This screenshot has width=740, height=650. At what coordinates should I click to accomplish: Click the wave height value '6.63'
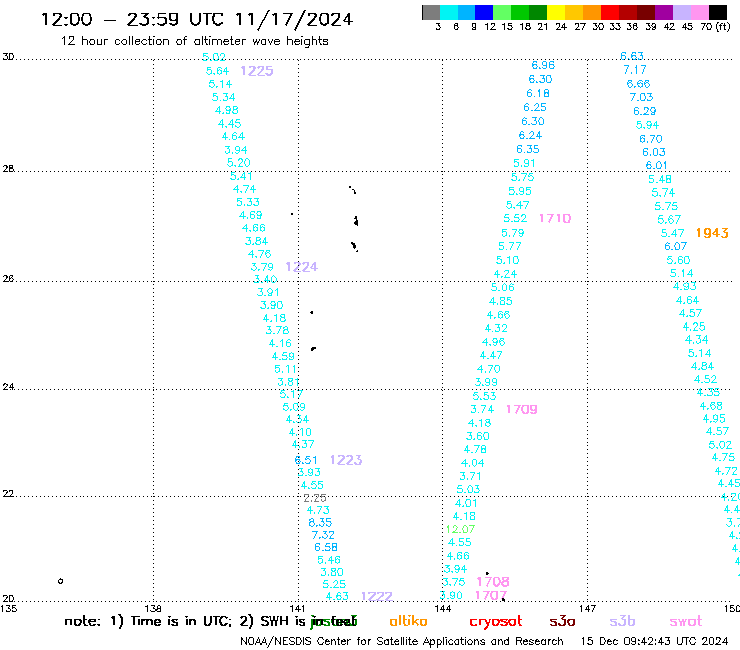(632, 56)
